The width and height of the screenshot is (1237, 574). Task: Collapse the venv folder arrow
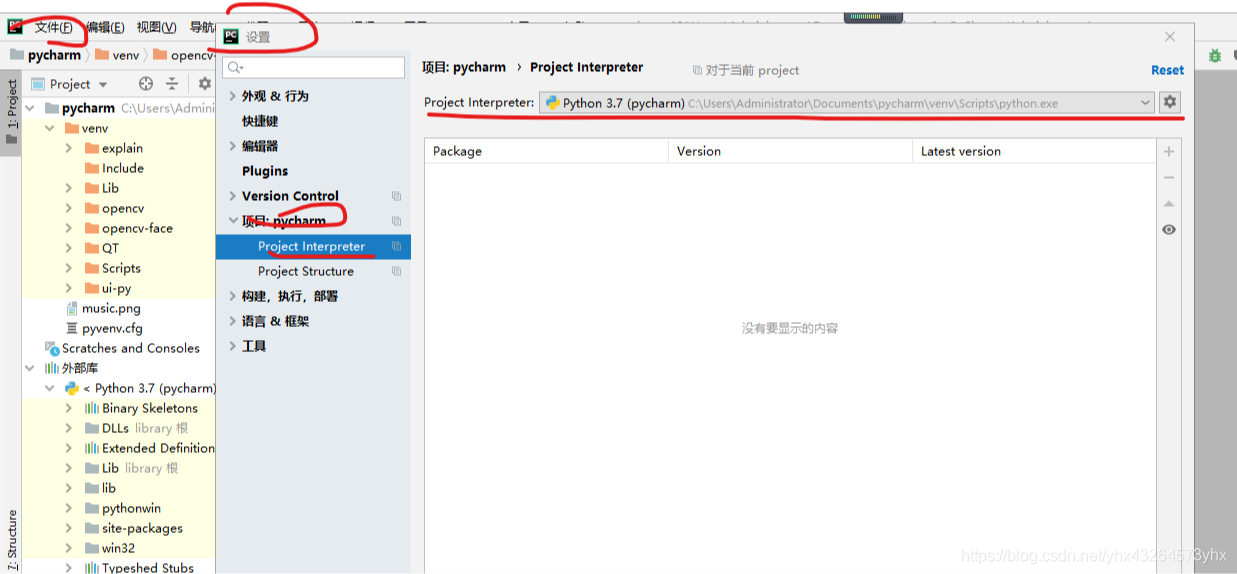49,128
